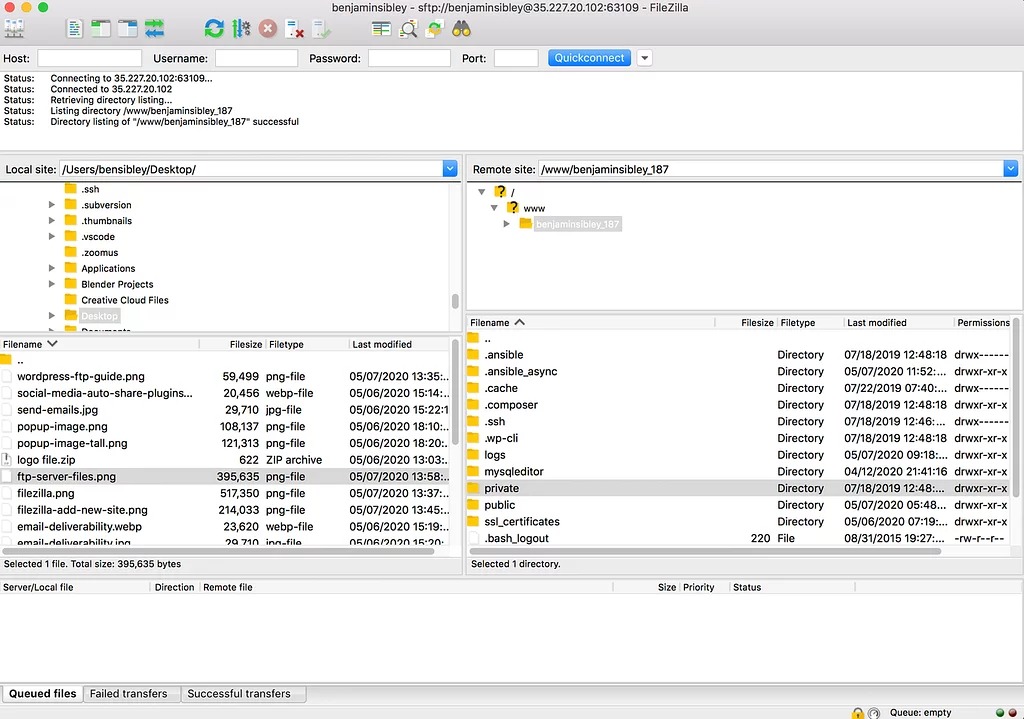The height and width of the screenshot is (719, 1024).
Task: Expand the remote benjaminsibley_187 node
Action: click(507, 224)
